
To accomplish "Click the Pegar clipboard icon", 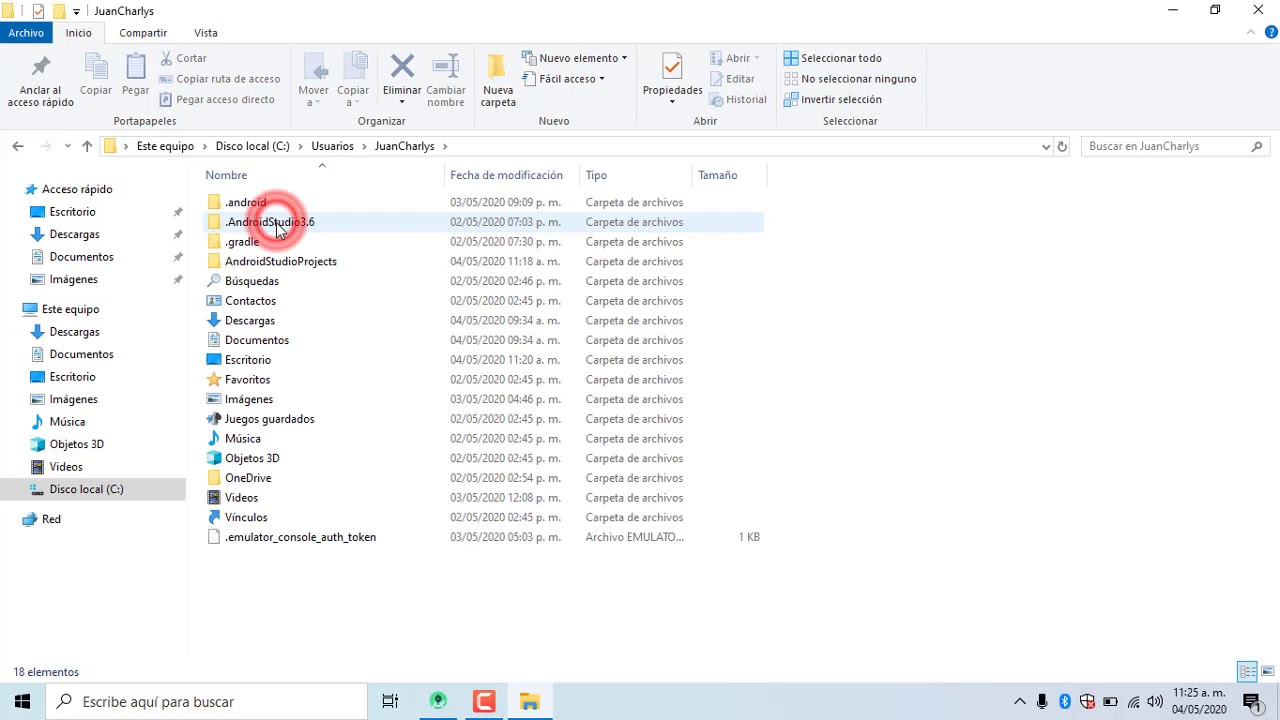I will [136, 67].
